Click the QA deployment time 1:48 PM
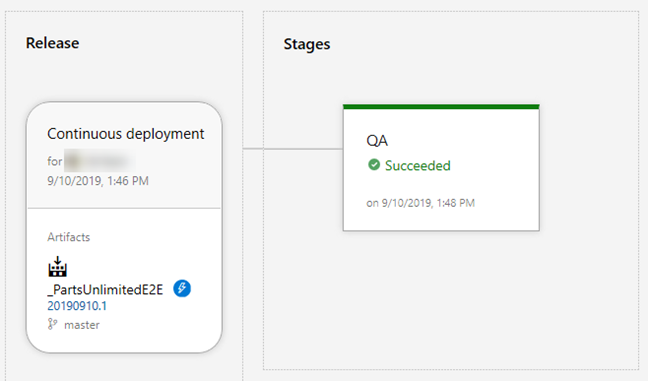 tap(455, 203)
